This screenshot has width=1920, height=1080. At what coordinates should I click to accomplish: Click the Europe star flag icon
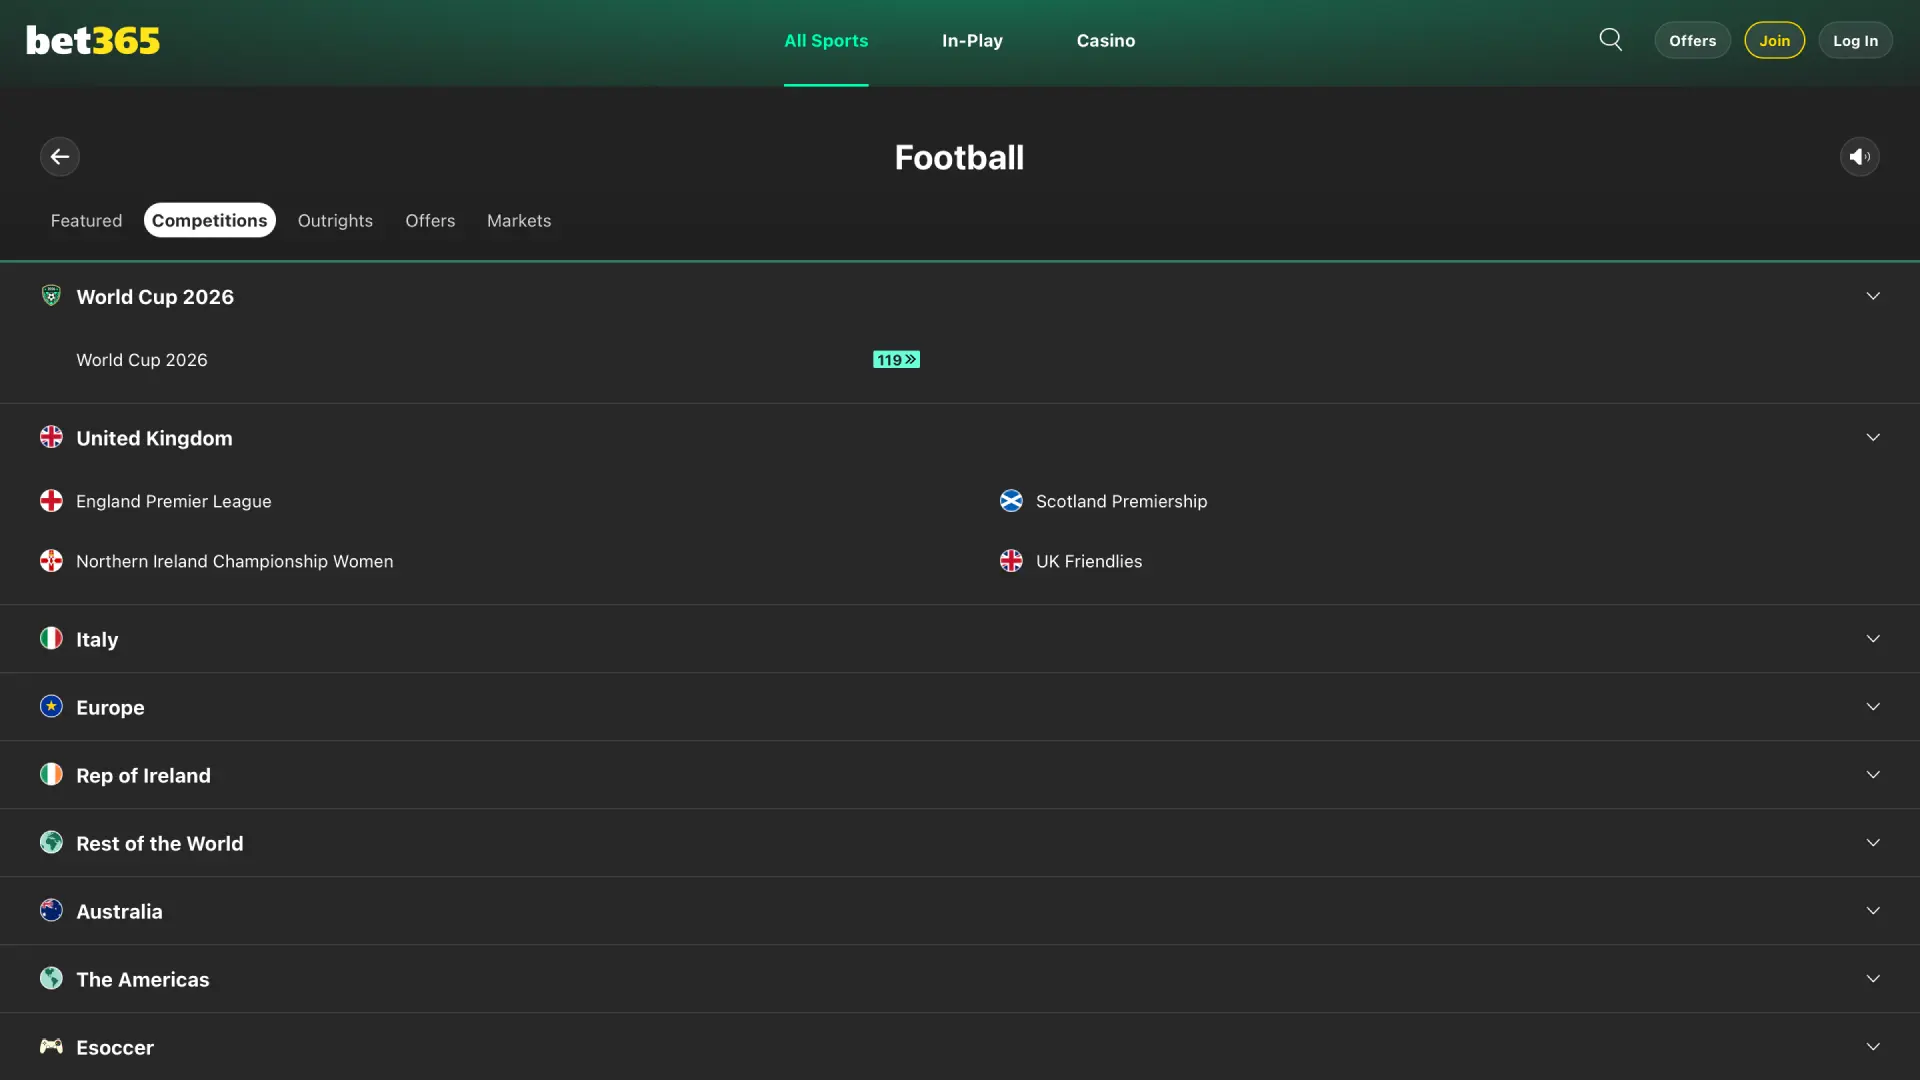click(x=51, y=707)
